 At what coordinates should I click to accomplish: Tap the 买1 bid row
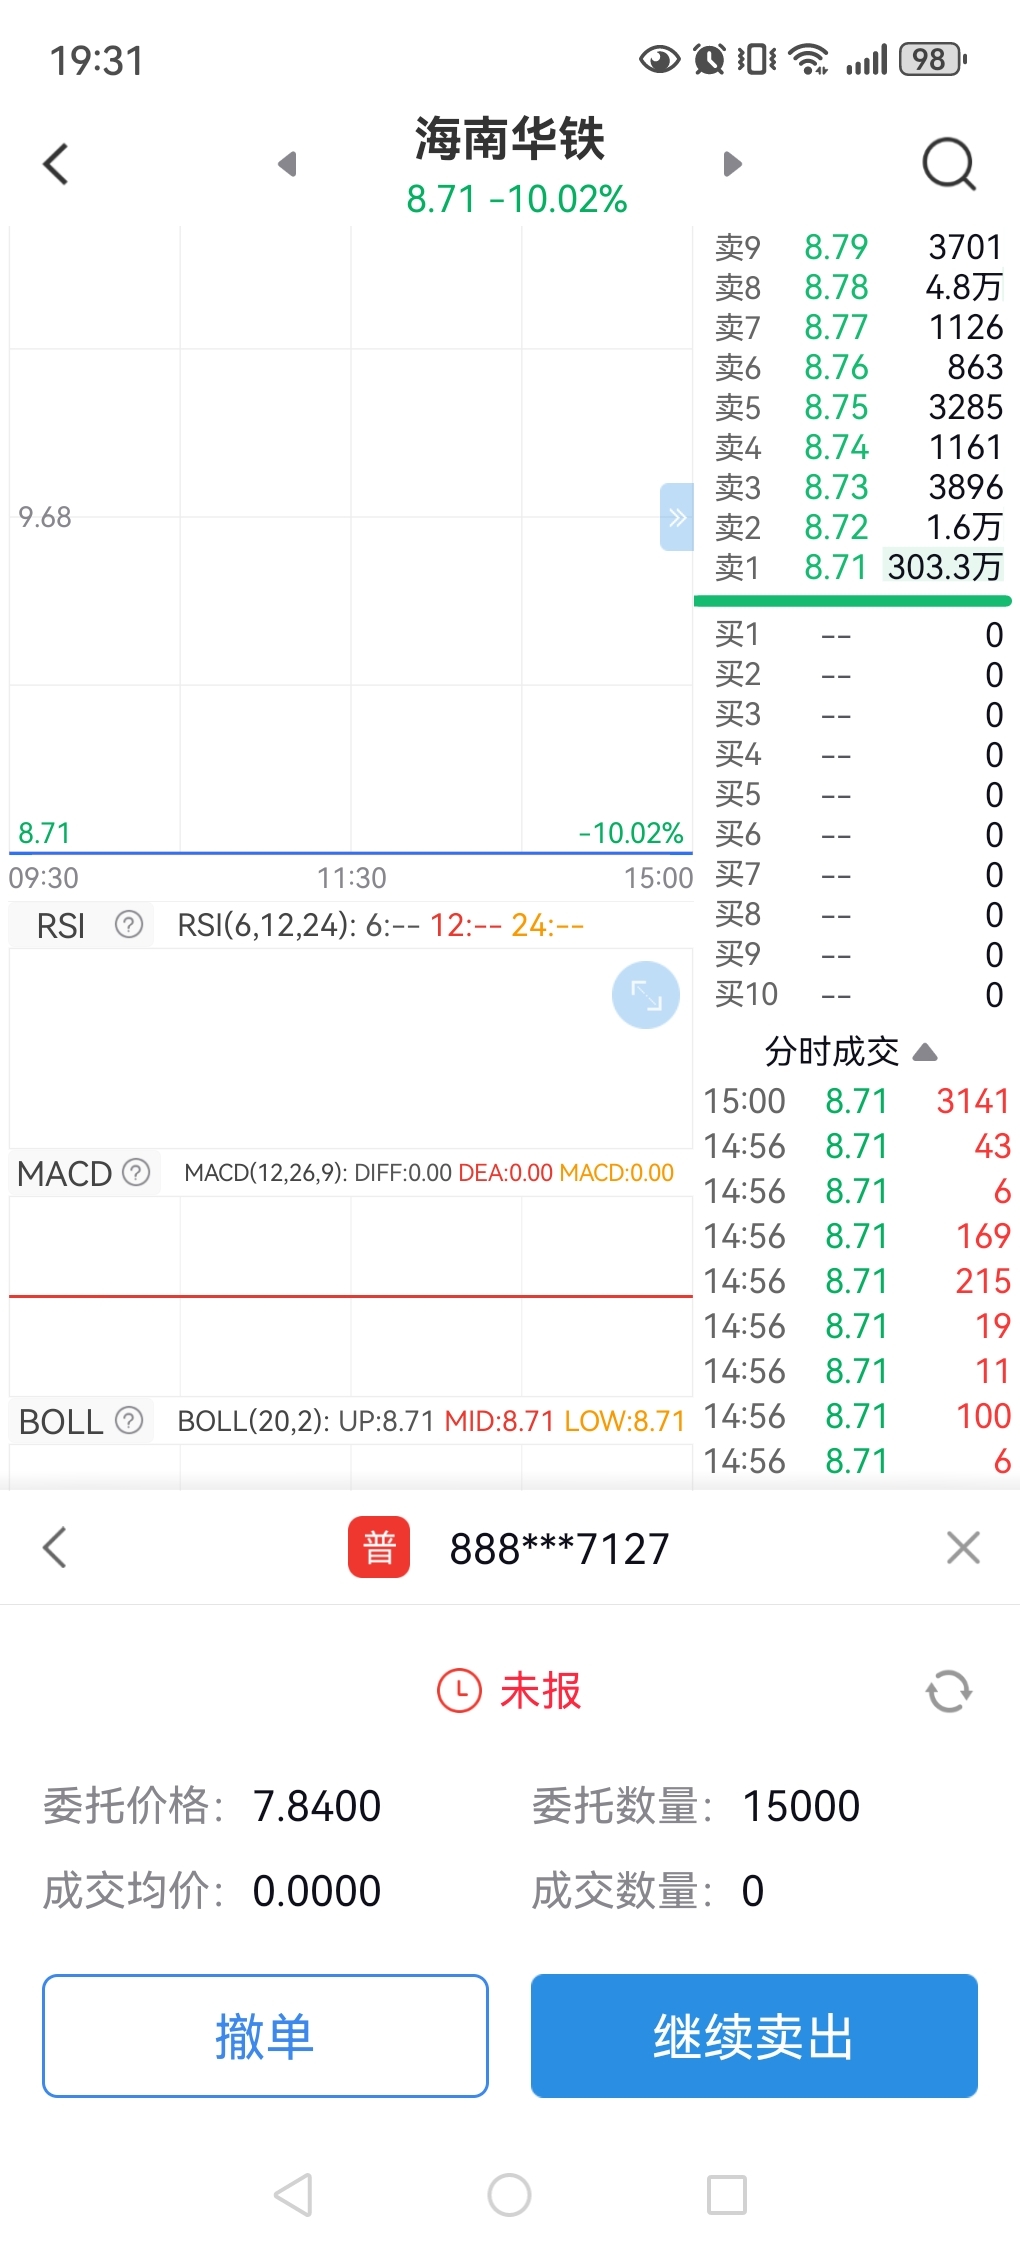tap(857, 634)
